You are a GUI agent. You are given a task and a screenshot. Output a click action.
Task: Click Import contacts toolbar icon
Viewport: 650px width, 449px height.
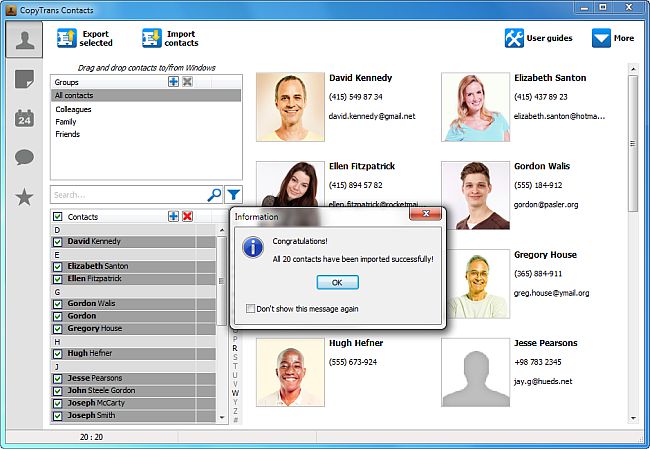152,38
